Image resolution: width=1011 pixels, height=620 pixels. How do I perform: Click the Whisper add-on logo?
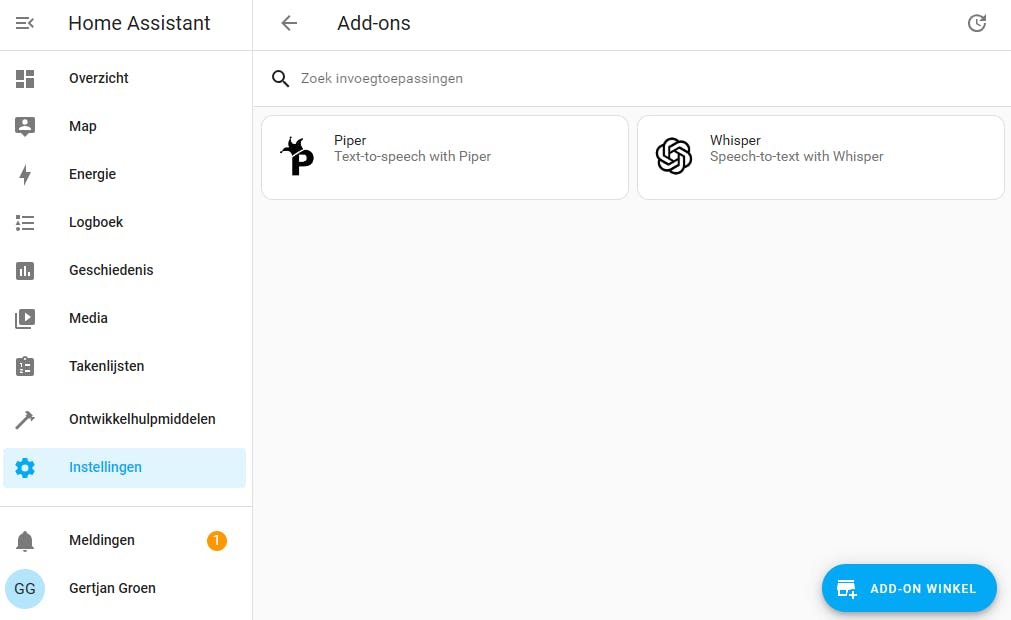point(674,157)
